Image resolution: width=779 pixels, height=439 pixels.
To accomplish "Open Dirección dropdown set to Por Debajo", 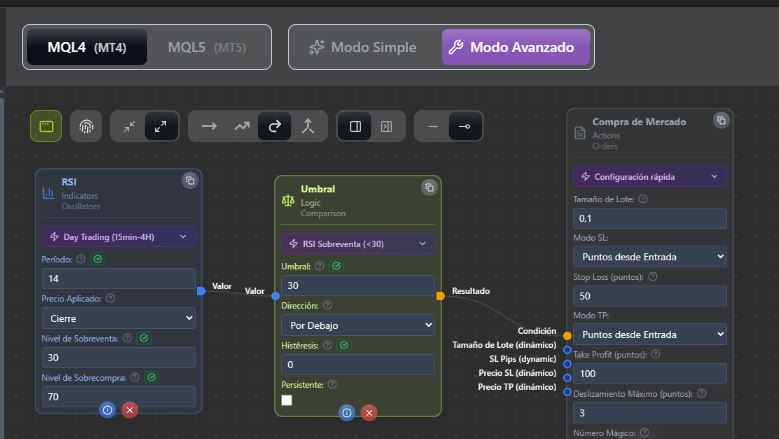I will pyautogui.click(x=357, y=325).
